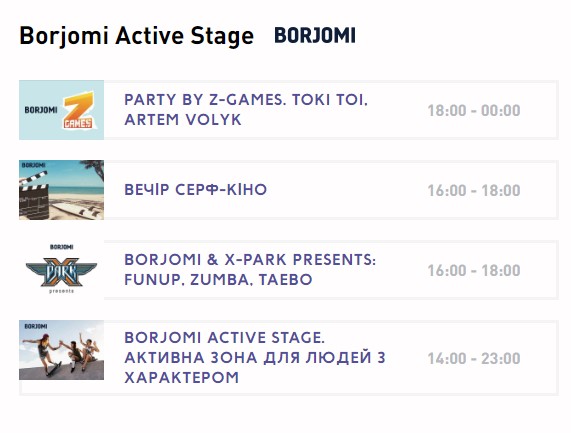The image size is (571, 433).
Task: Click the X-Park winged logo image
Action: 61,271
